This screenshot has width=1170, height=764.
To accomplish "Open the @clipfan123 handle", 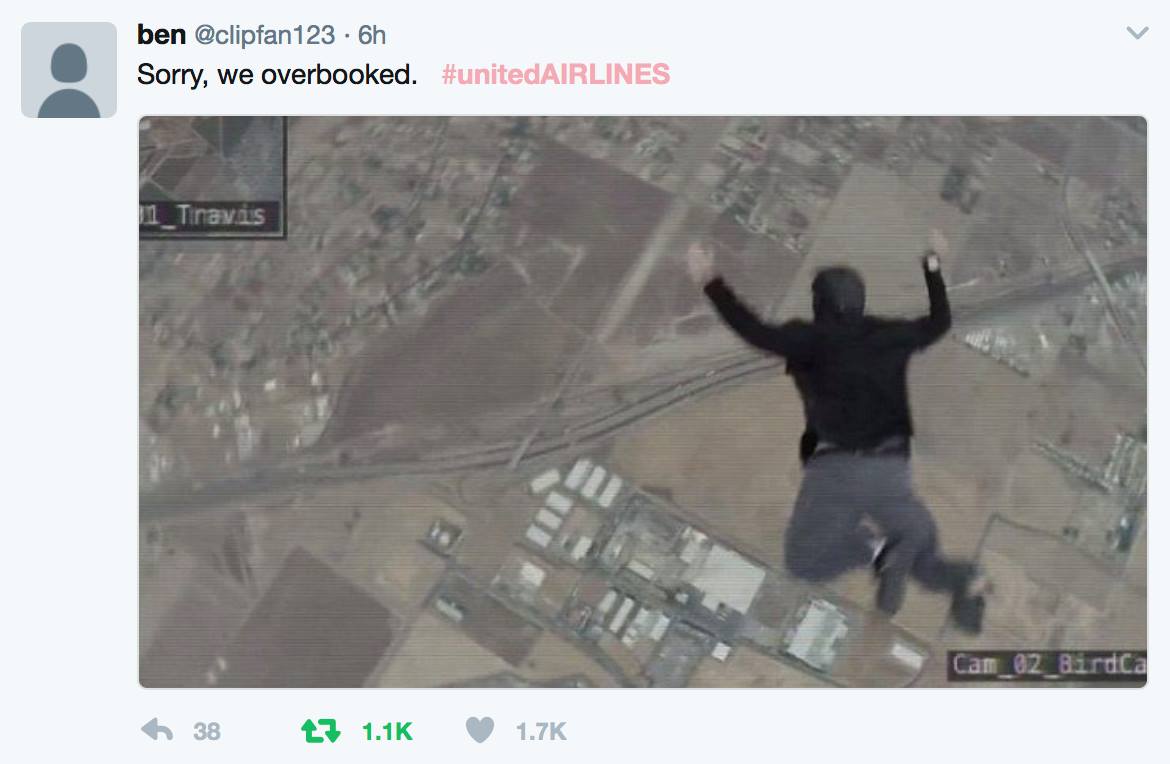I will 265,35.
